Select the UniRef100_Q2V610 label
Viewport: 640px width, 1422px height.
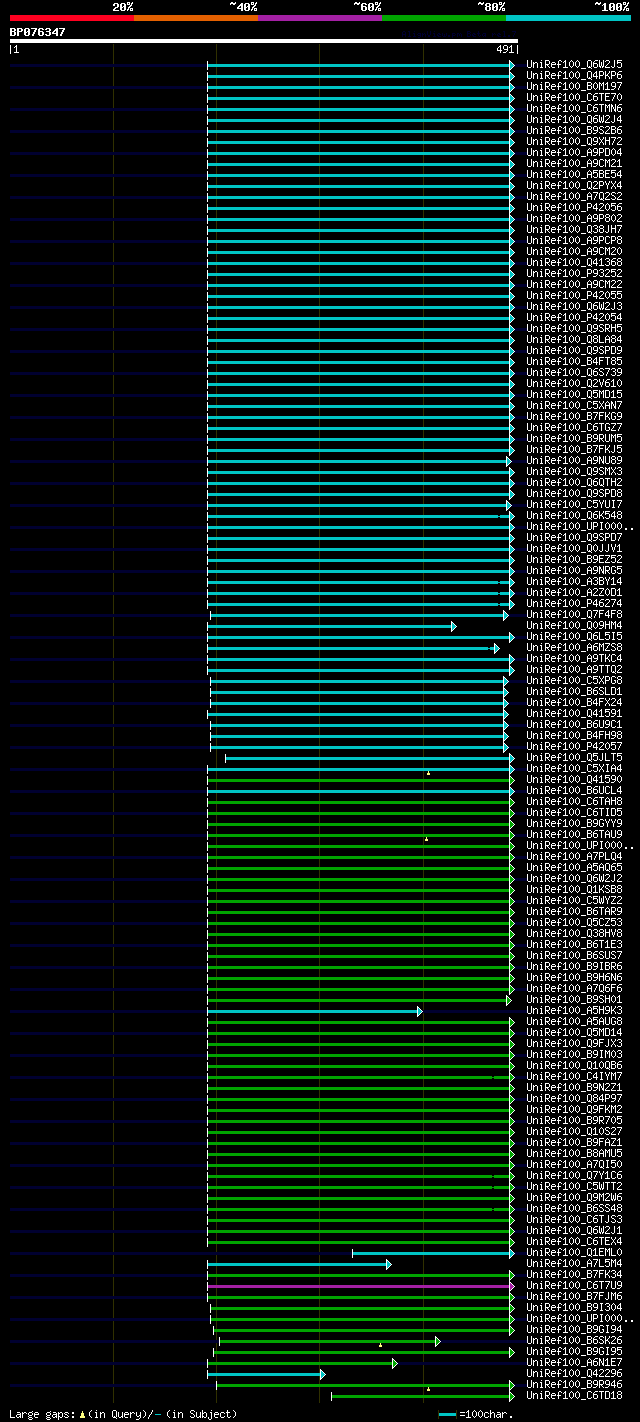[x=574, y=383]
